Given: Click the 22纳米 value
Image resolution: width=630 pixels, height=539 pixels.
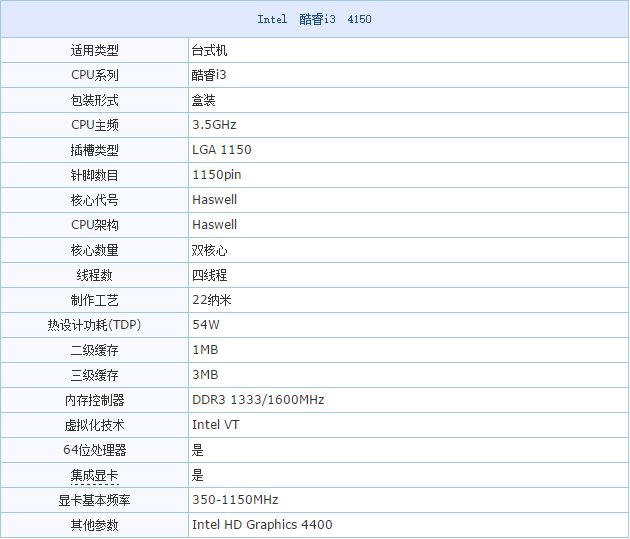Looking at the screenshot, I should click(212, 300).
